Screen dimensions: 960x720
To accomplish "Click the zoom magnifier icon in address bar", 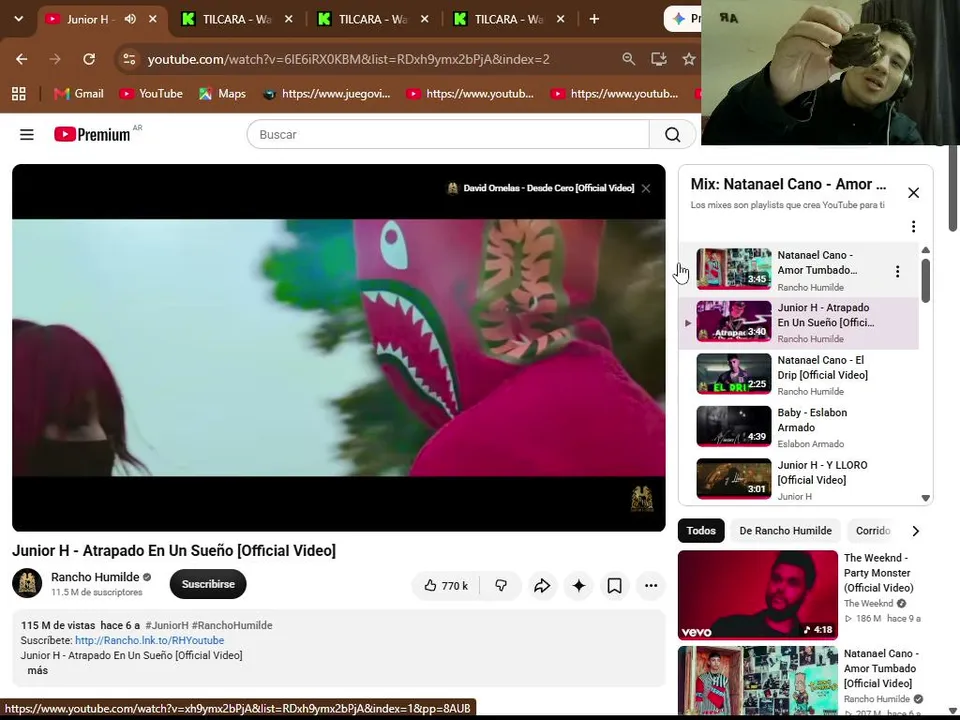I will pos(629,59).
